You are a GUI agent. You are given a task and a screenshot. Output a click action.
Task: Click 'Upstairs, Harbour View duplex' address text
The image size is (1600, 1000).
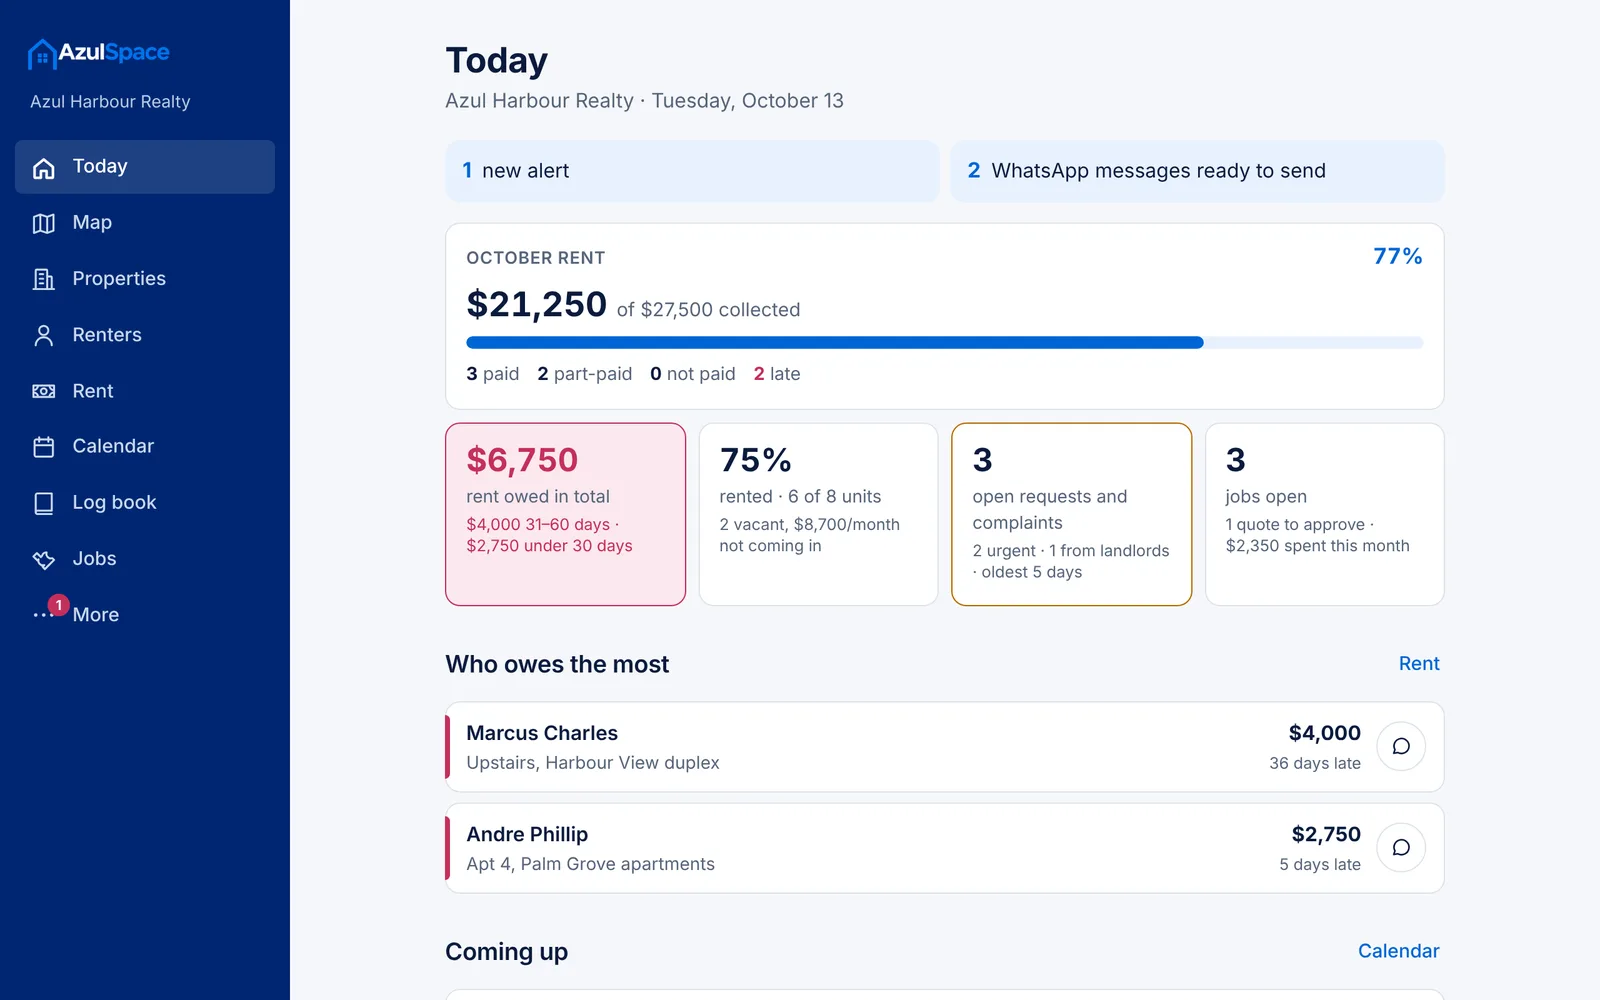coord(593,763)
